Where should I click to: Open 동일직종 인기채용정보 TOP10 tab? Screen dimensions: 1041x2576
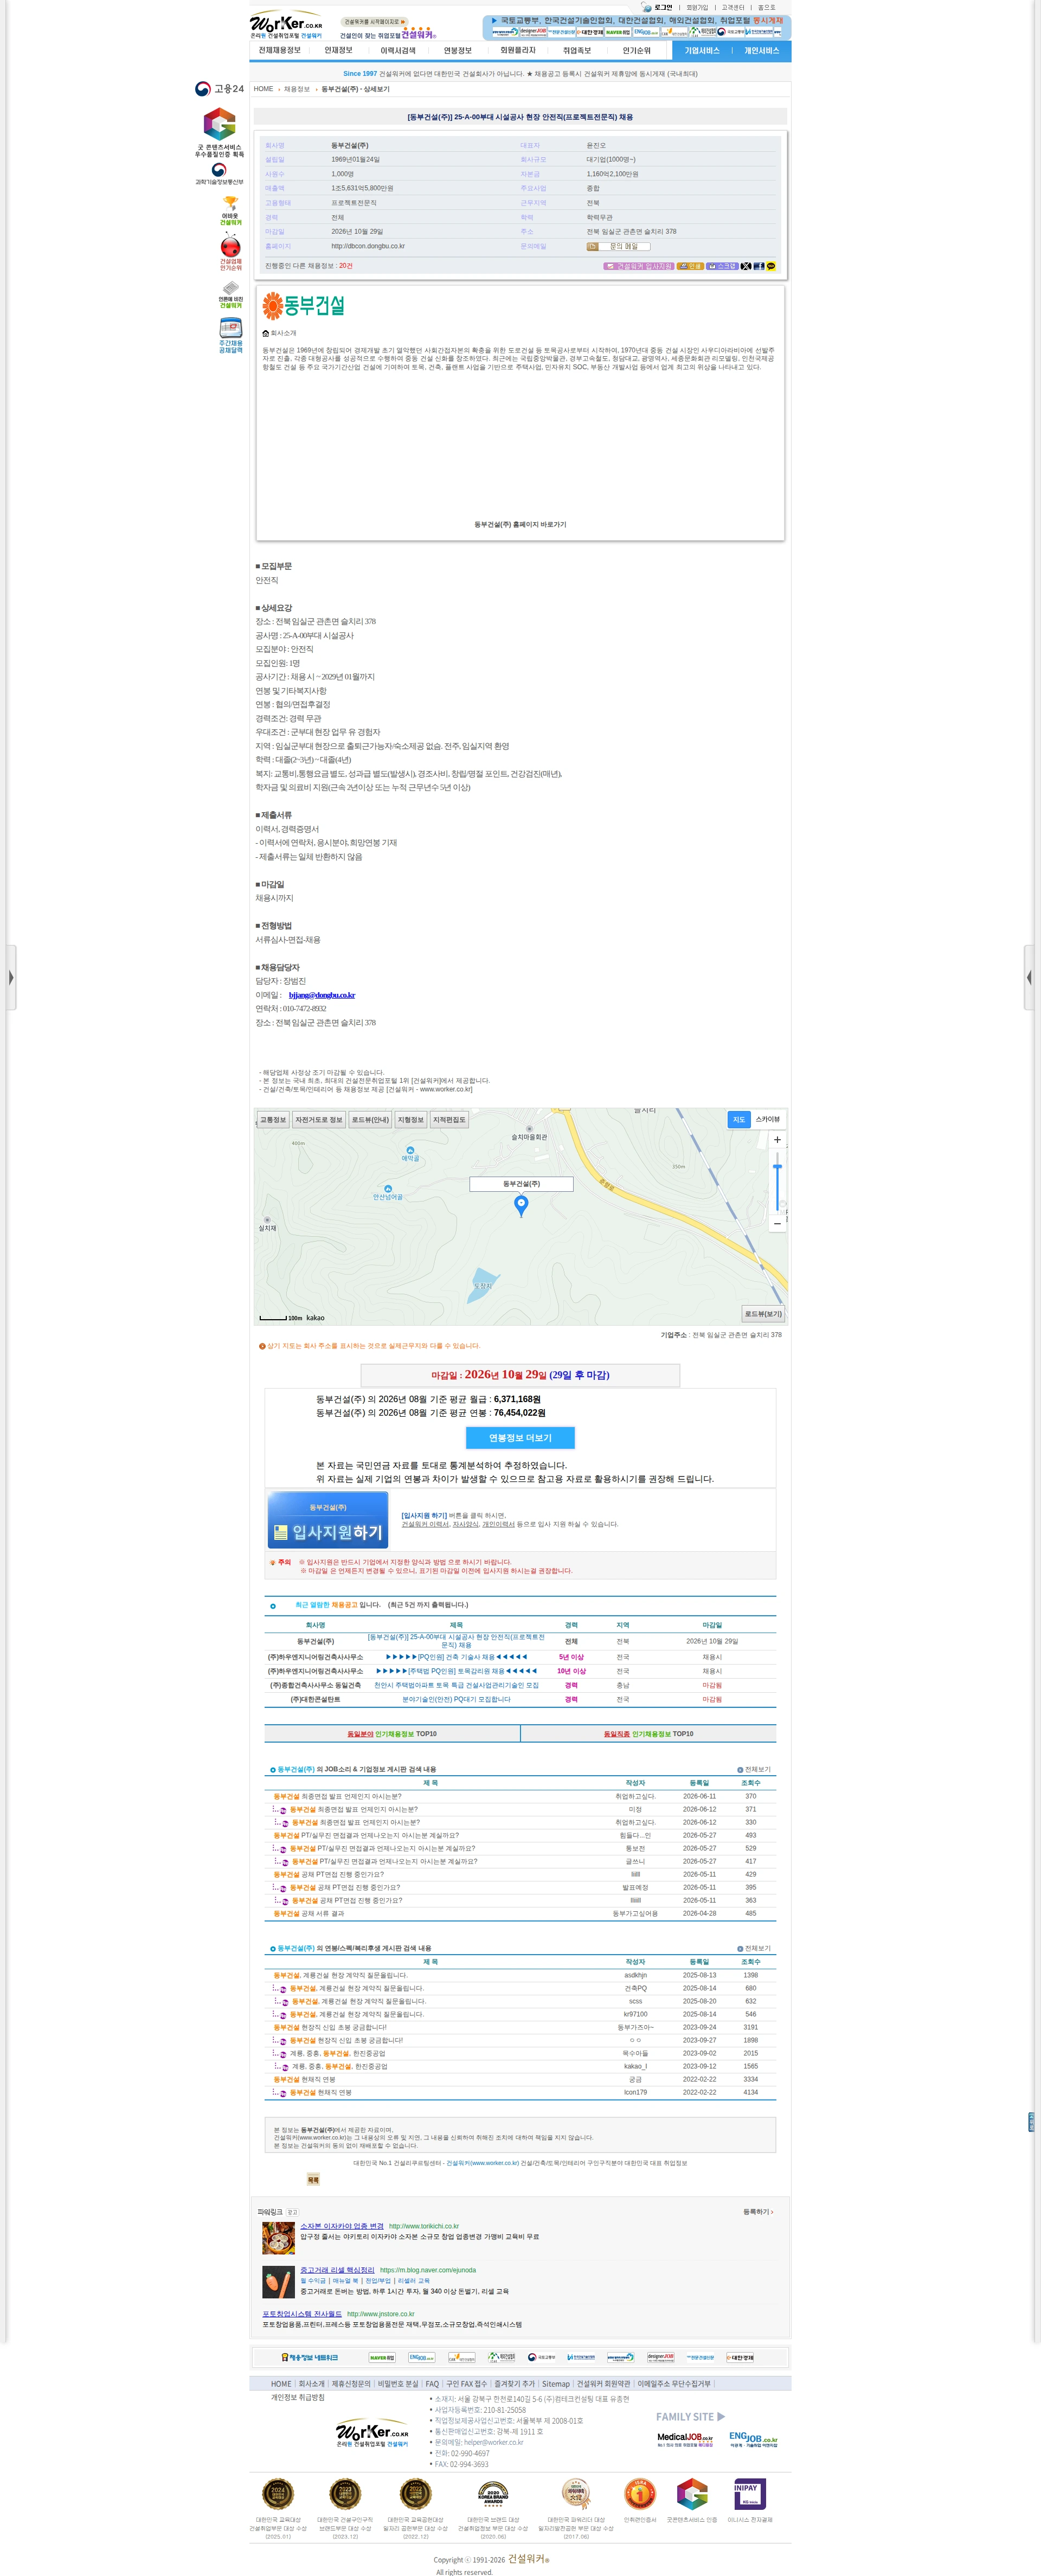coord(648,1734)
